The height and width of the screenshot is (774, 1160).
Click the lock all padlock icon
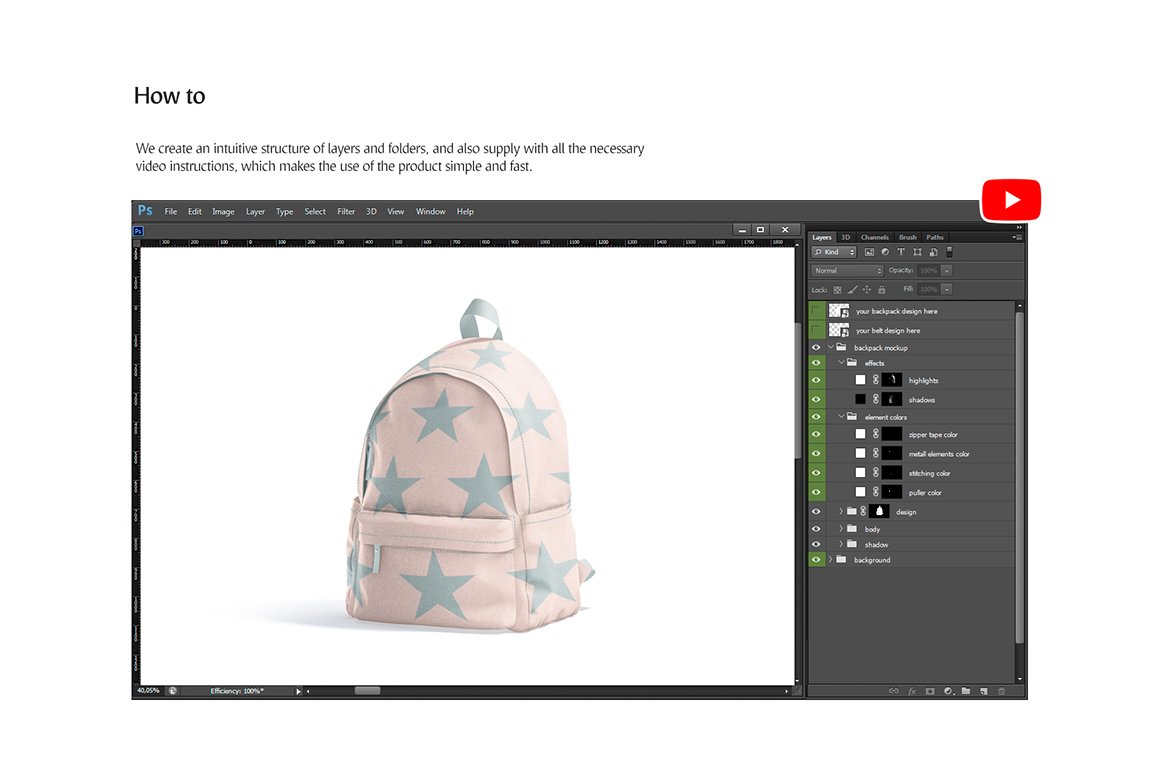pos(882,290)
